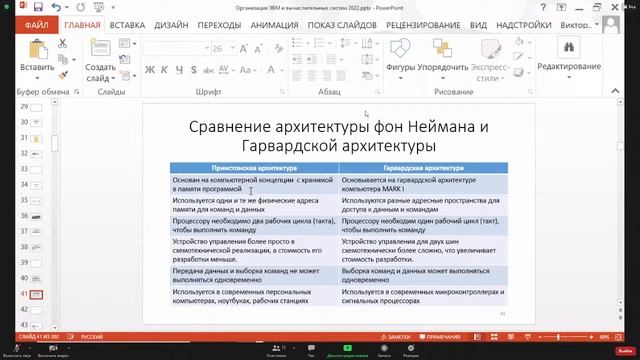Viewport: 640px width, 360px height.
Task: Click Zoom Демонстрация экрана share button
Action: point(347,351)
